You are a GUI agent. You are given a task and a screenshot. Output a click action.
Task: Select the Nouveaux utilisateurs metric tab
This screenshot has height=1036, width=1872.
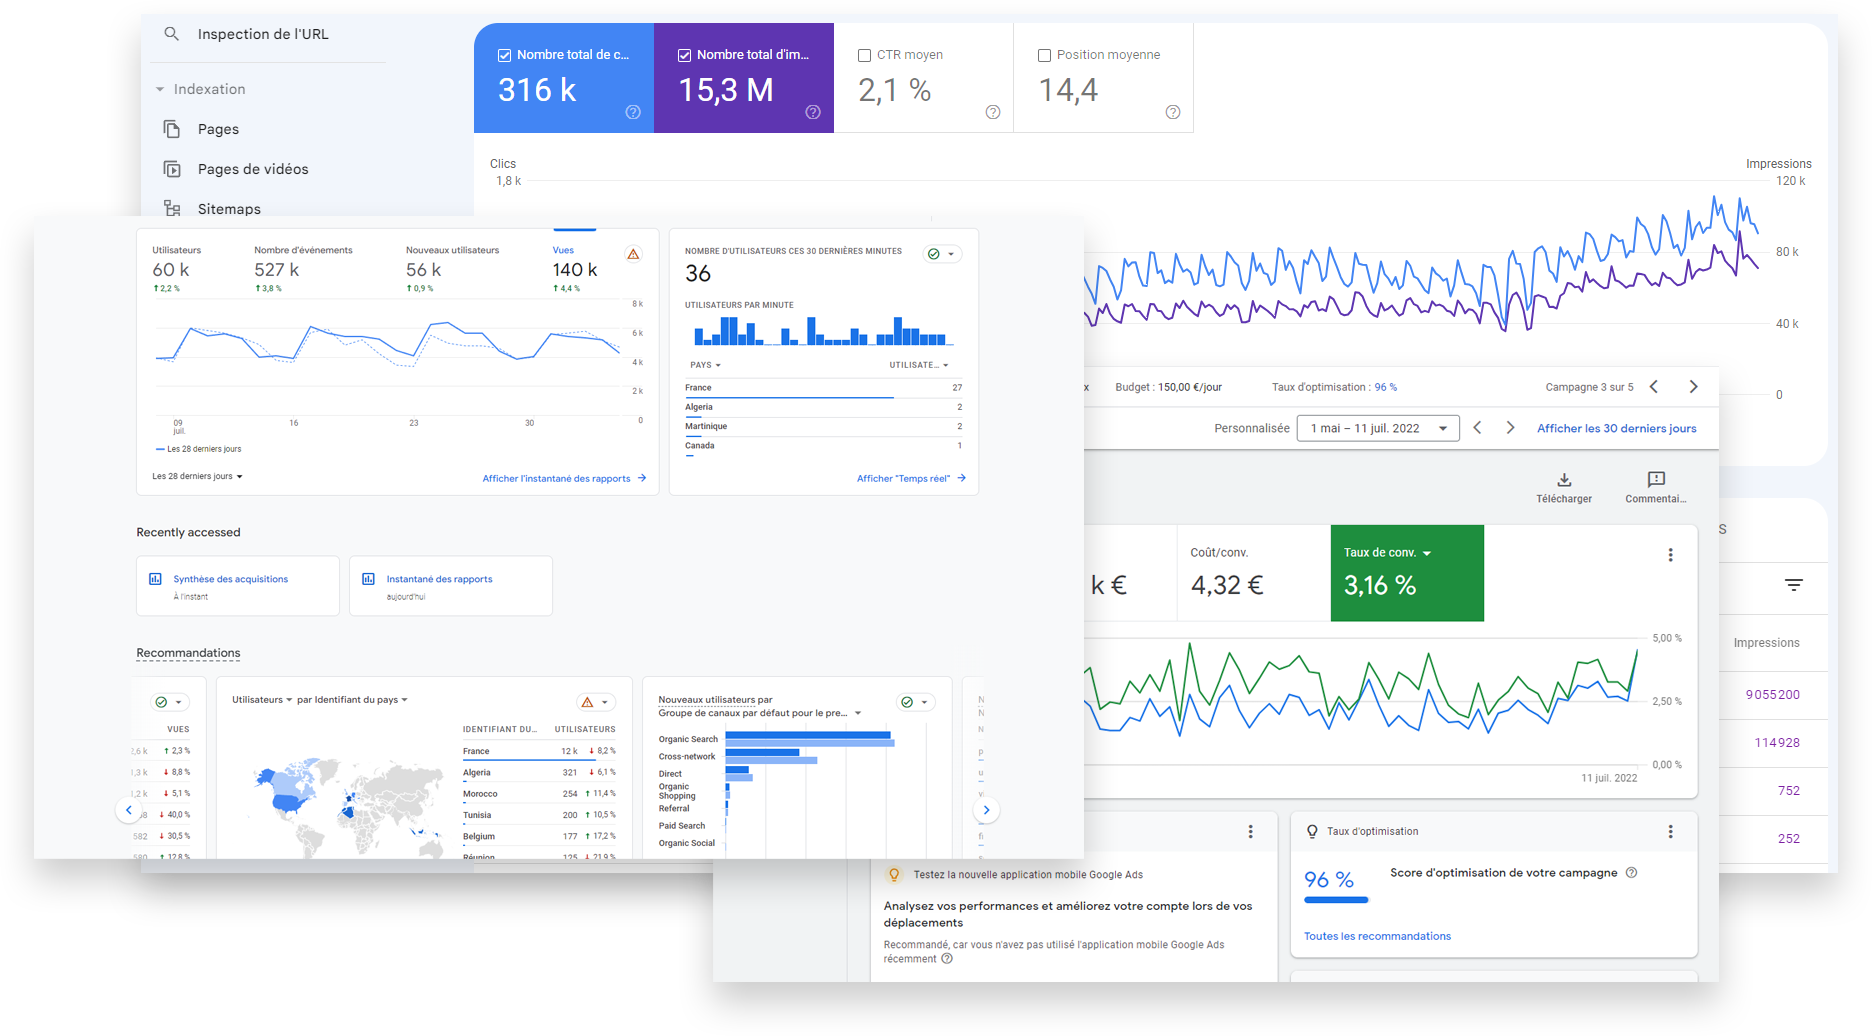click(x=452, y=268)
